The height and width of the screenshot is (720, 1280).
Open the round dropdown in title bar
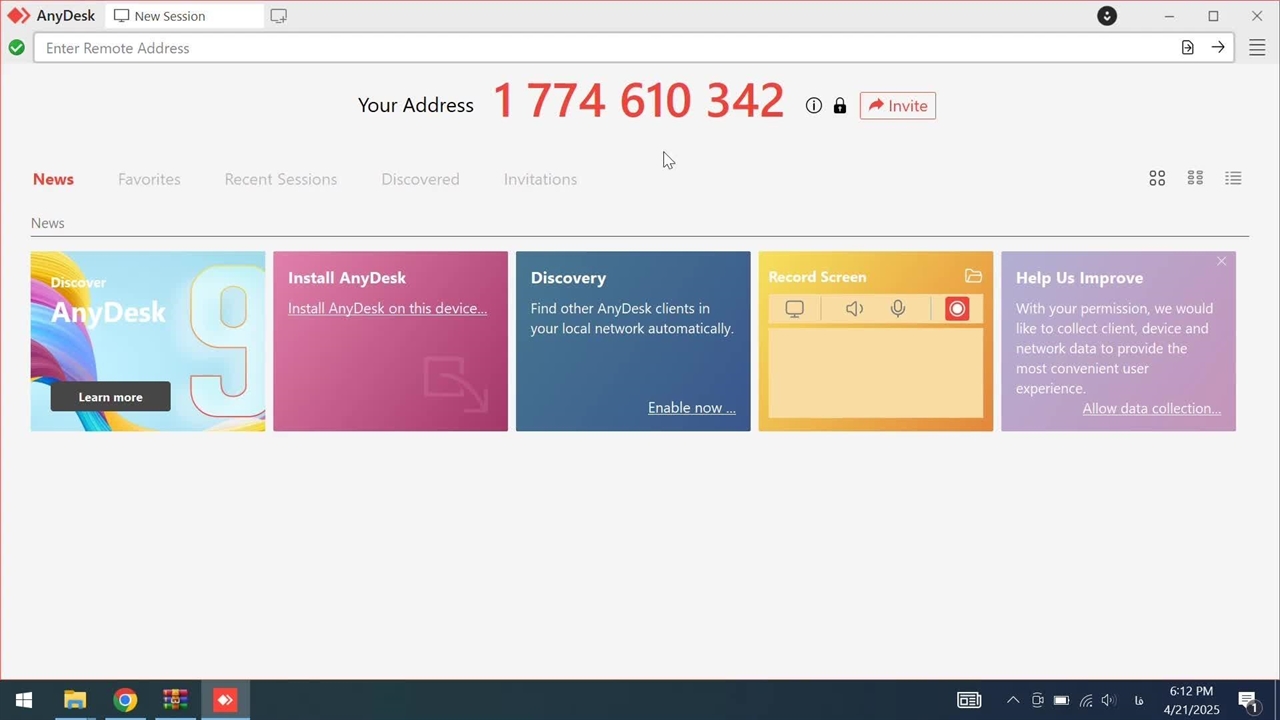coord(1107,16)
